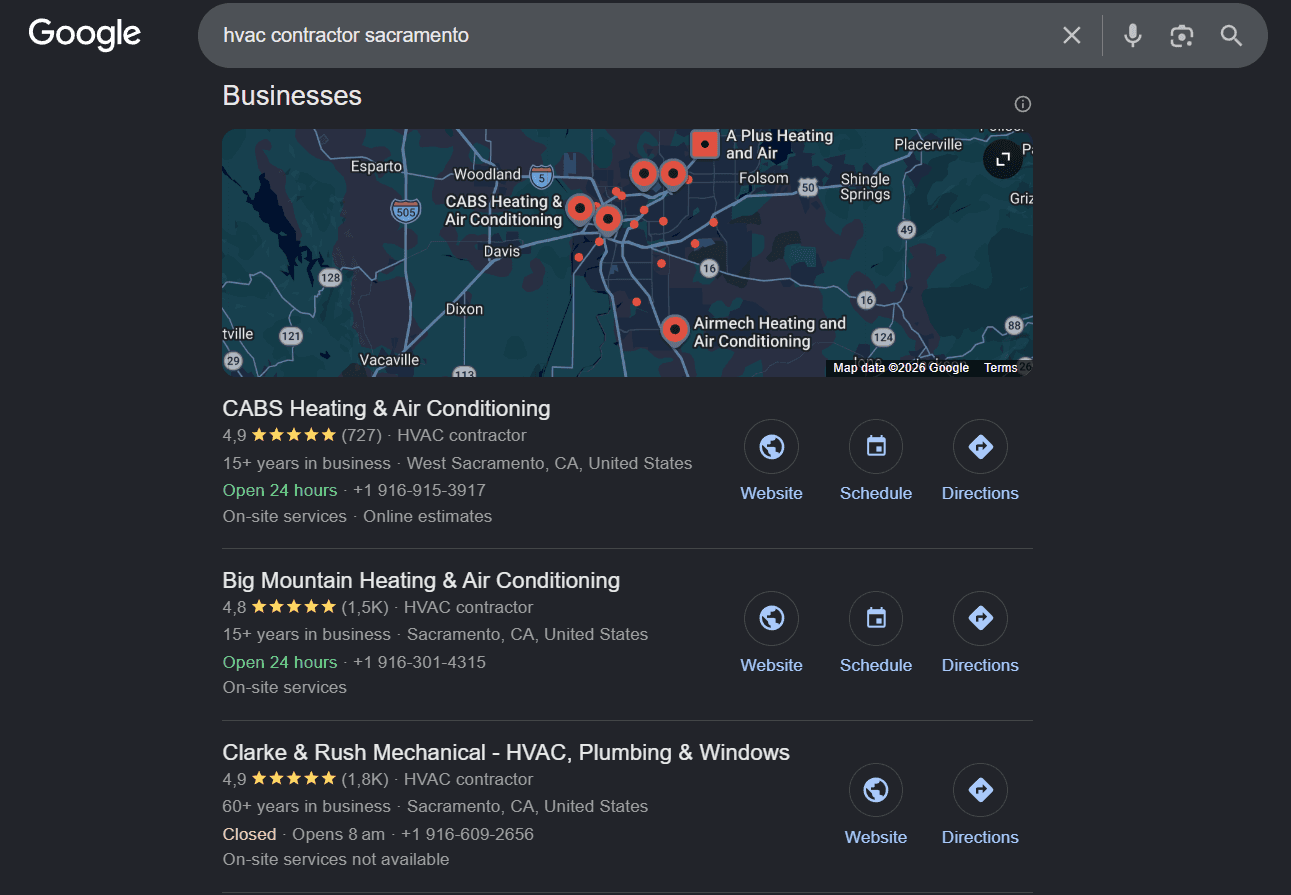Get Big Mountain Directions arrow icon
This screenshot has height=895, width=1291.
coord(980,618)
